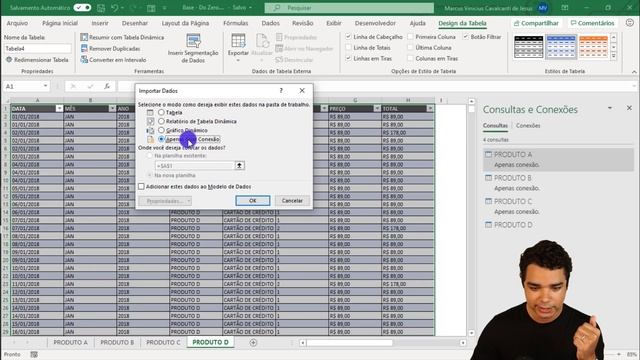Image resolution: width=640 pixels, height=360 pixels.
Task: Expand the table styles gallery
Action: (x=613, y=57)
